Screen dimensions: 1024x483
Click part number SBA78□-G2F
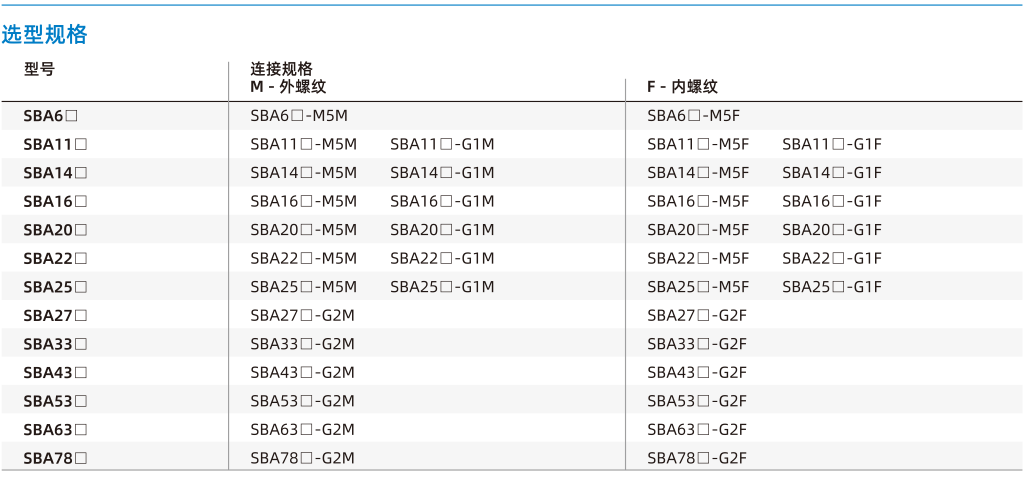[x=697, y=458]
